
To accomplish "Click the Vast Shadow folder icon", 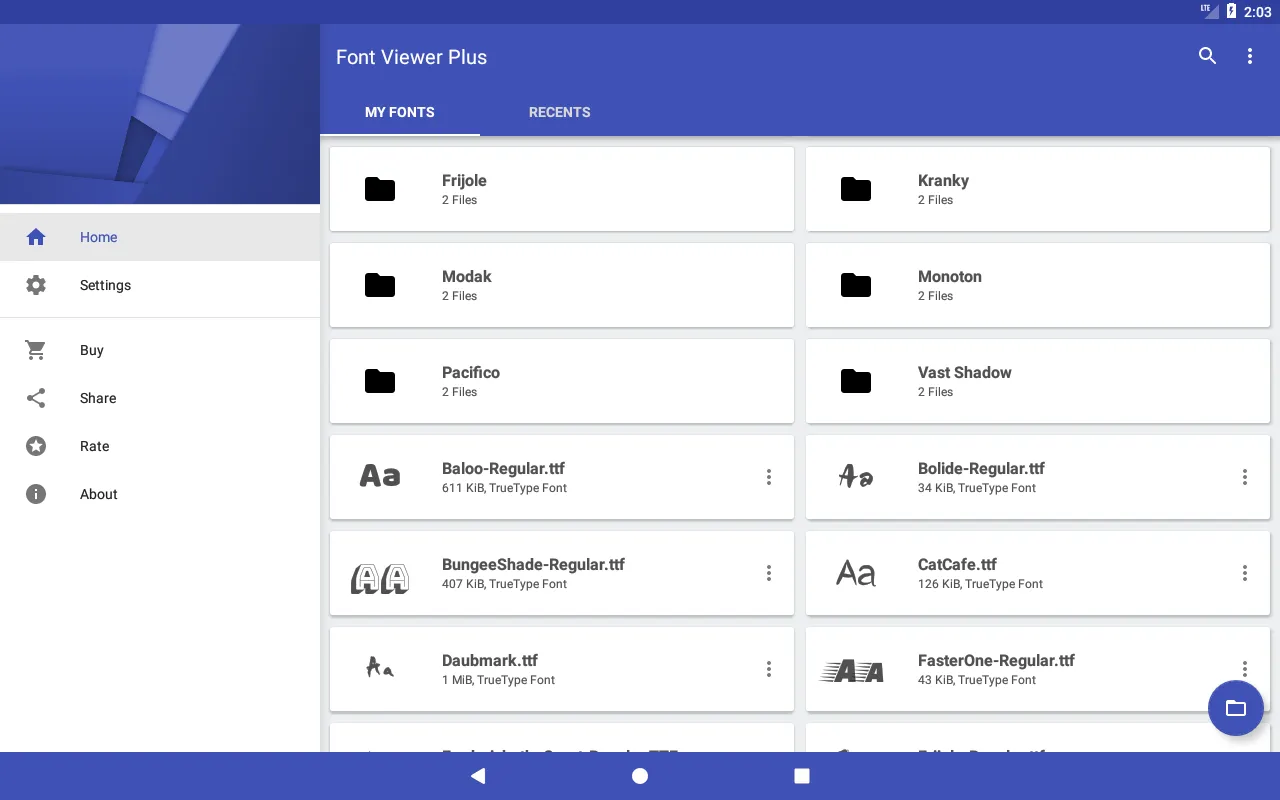I will click(x=856, y=381).
